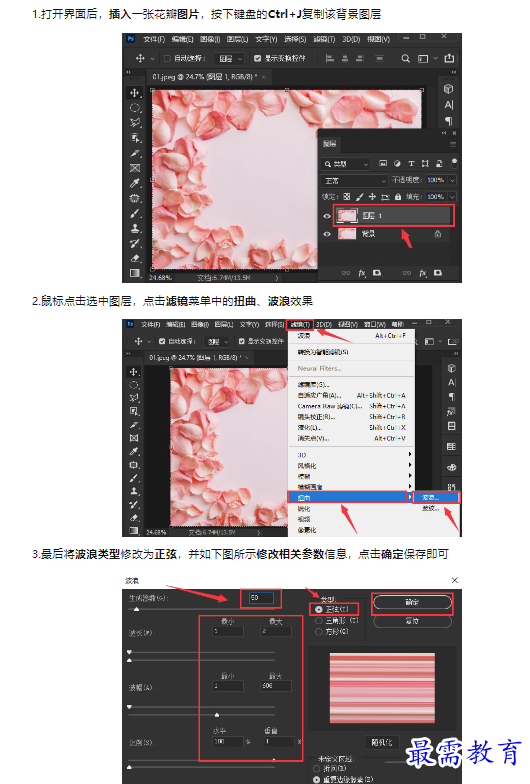Filter layers by type layers (T icon)
The height and width of the screenshot is (784, 530).
411,164
